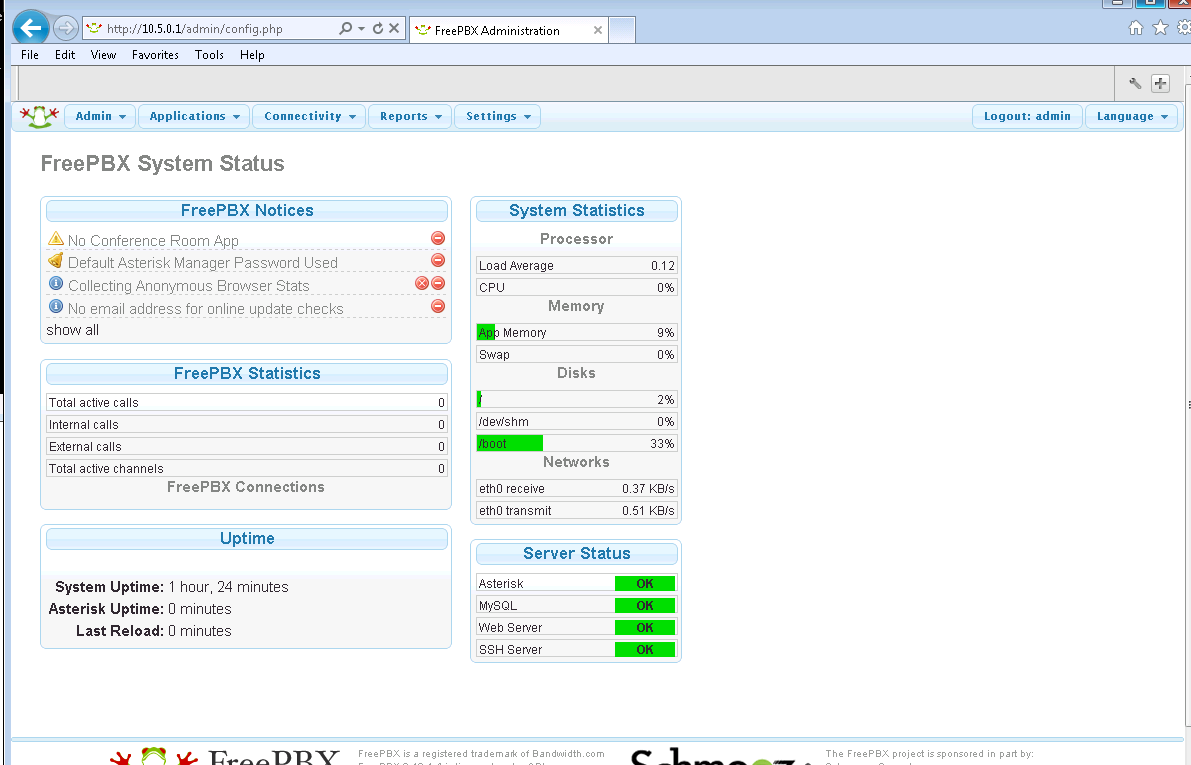The height and width of the screenshot is (765, 1191).
Task: Click Asterisk OK status indicator
Action: (x=645, y=583)
